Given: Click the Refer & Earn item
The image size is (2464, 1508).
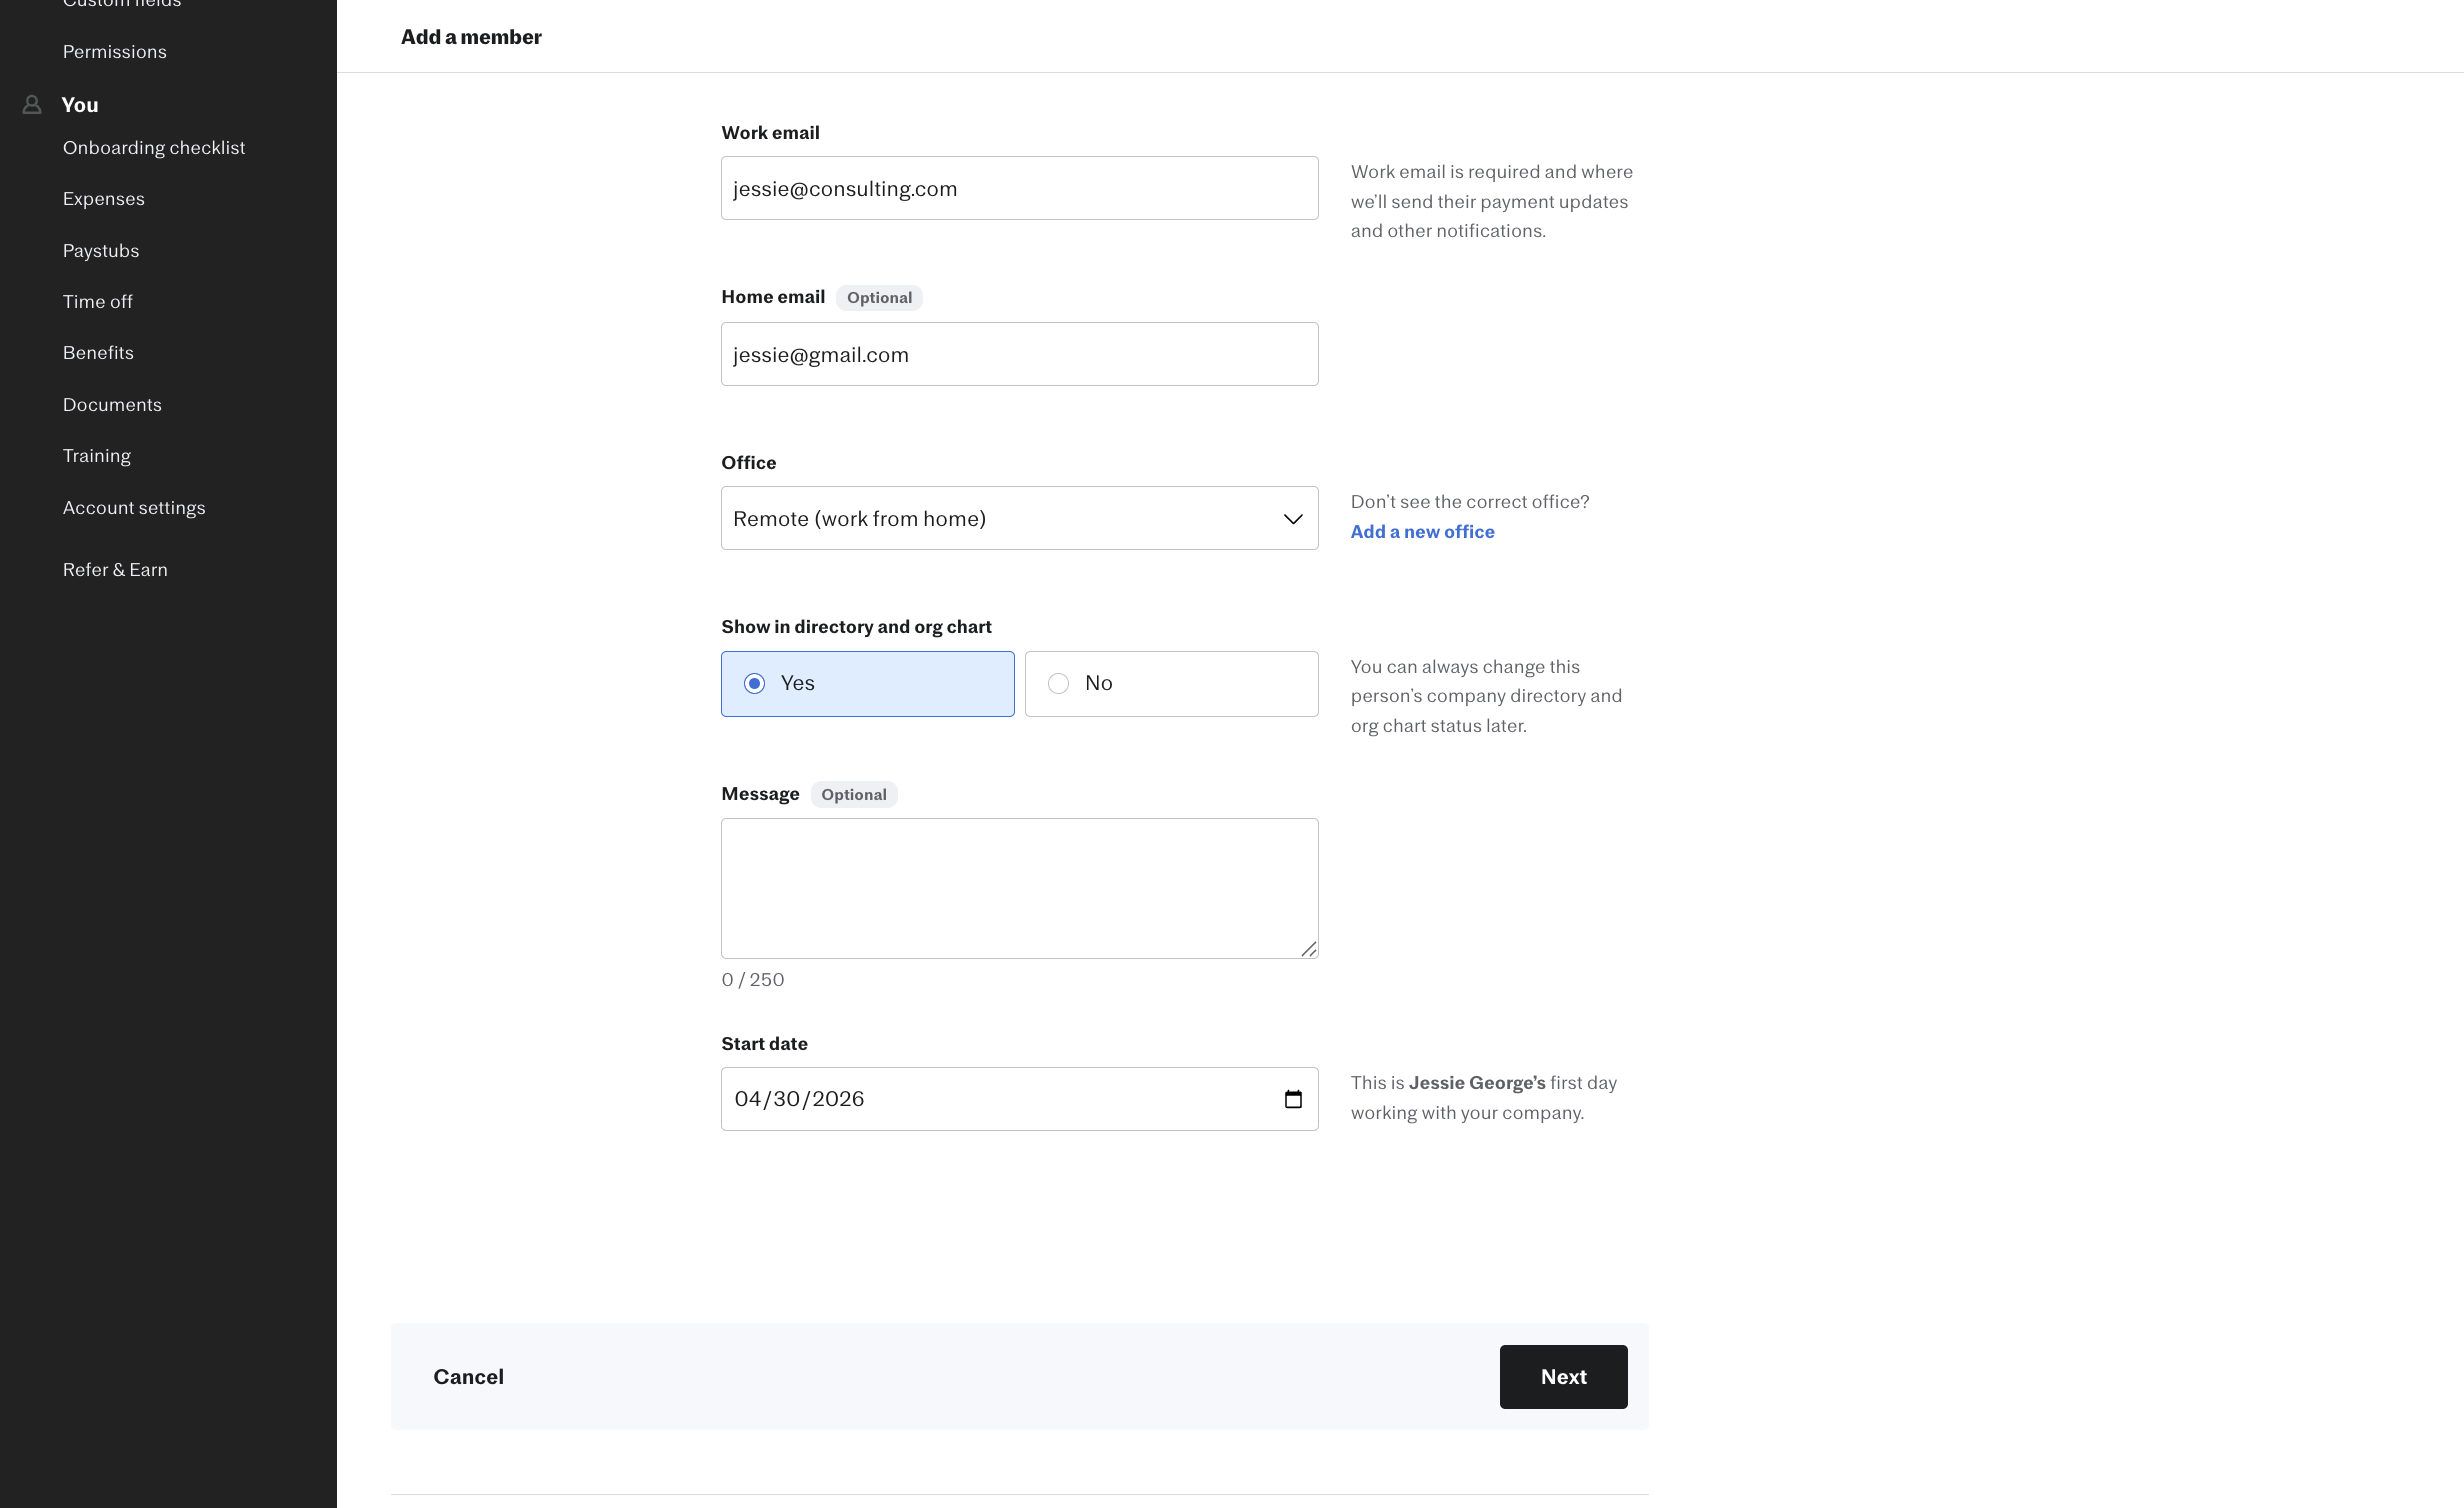Looking at the screenshot, I should coord(114,570).
